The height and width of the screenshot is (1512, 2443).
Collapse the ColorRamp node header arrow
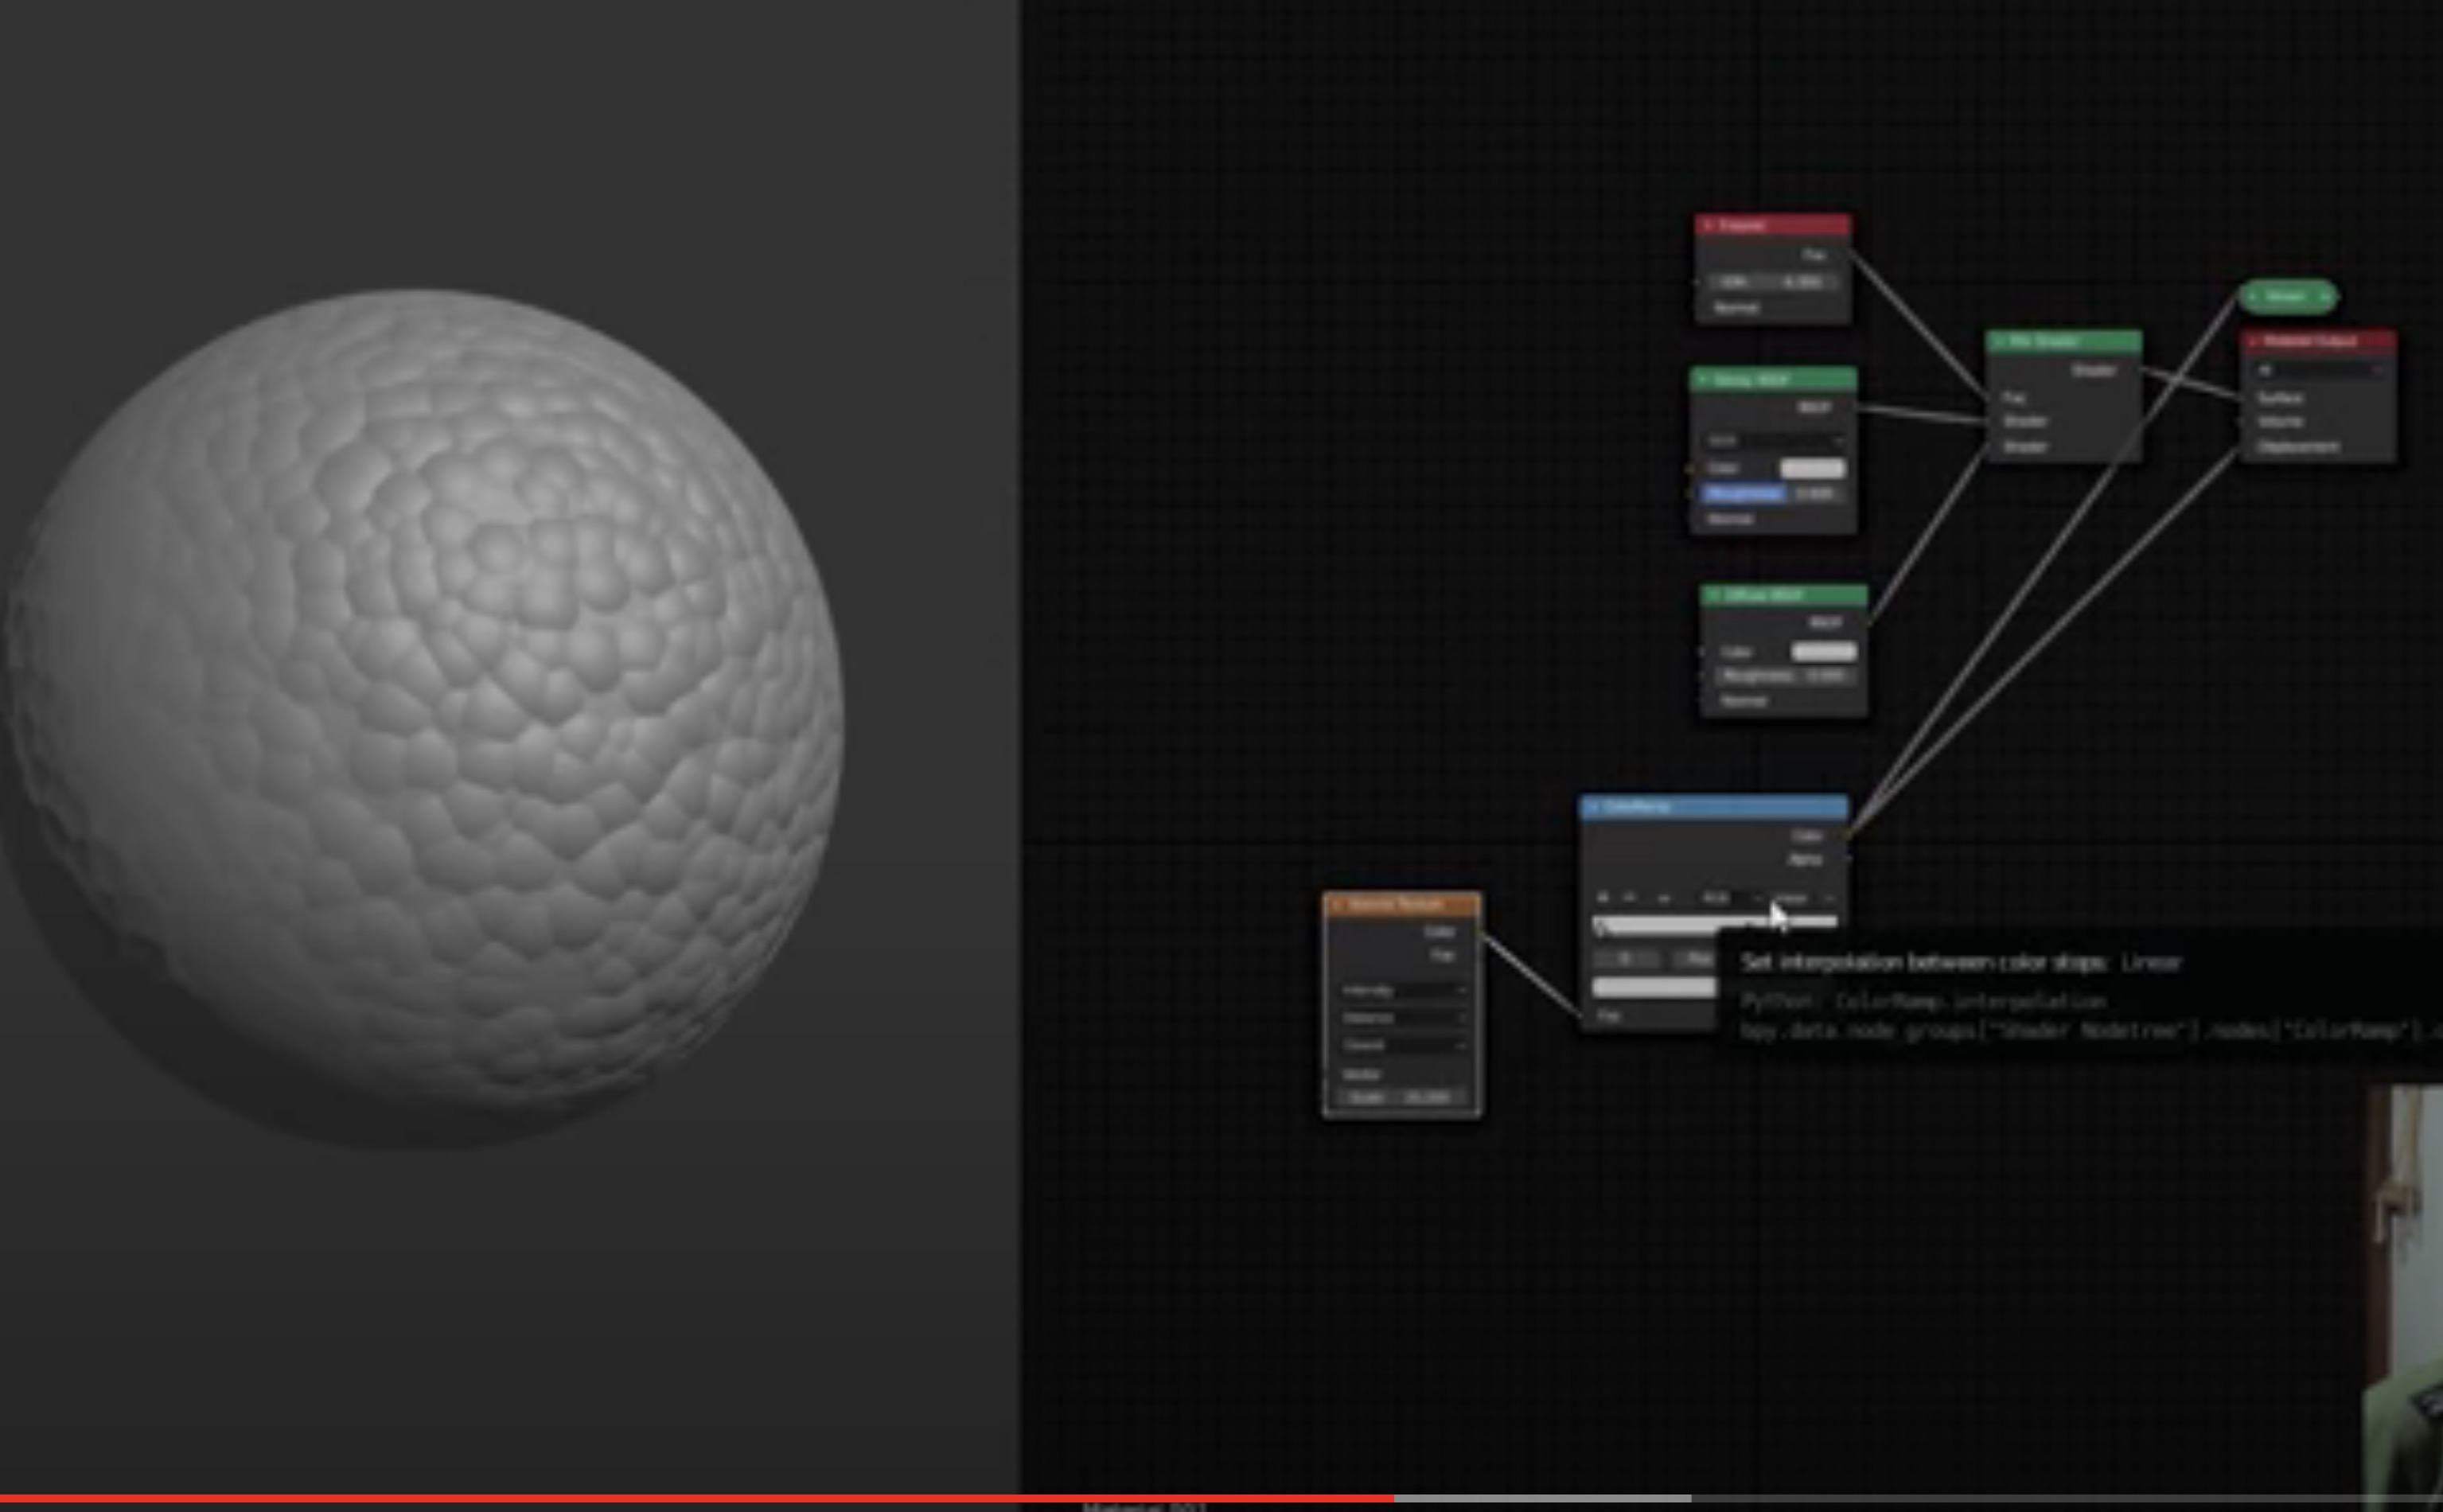click(1594, 807)
